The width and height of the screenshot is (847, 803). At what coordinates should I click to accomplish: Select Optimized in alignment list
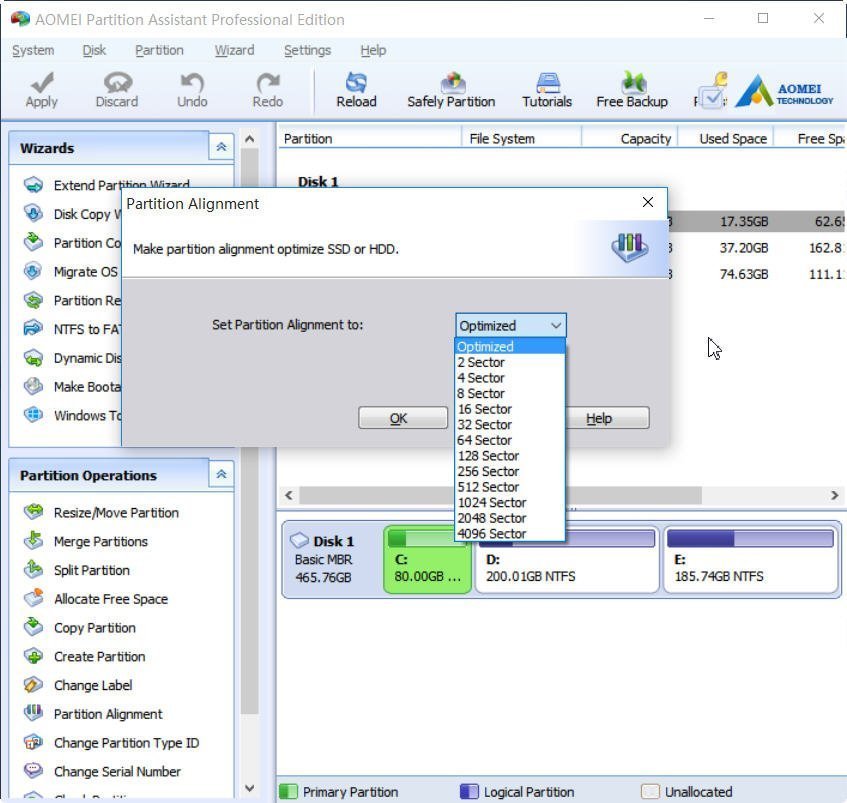510,346
